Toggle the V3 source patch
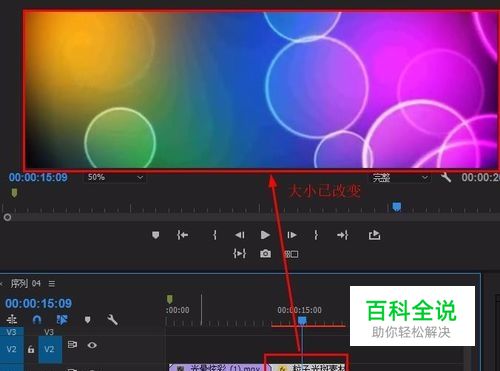This screenshot has height=371, width=500. click(11, 332)
